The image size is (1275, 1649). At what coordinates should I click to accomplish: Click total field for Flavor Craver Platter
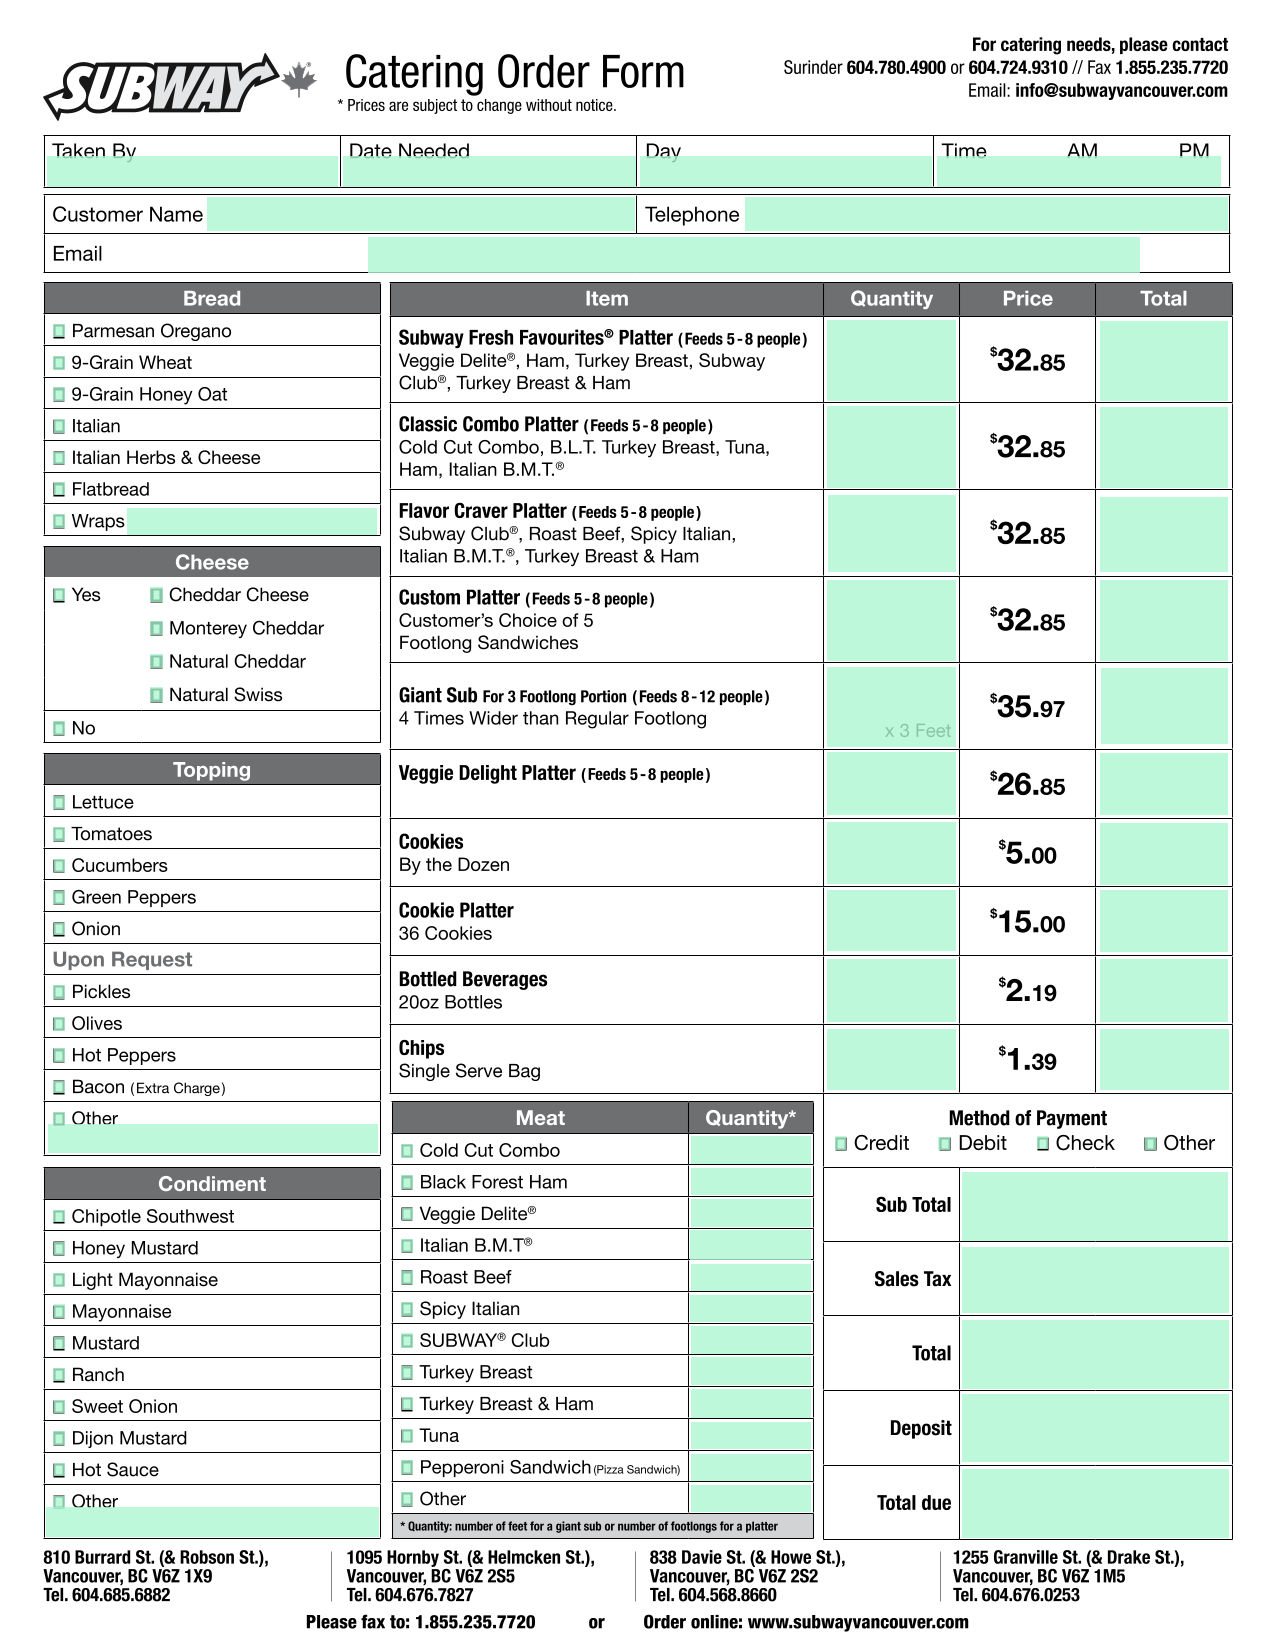point(1164,534)
